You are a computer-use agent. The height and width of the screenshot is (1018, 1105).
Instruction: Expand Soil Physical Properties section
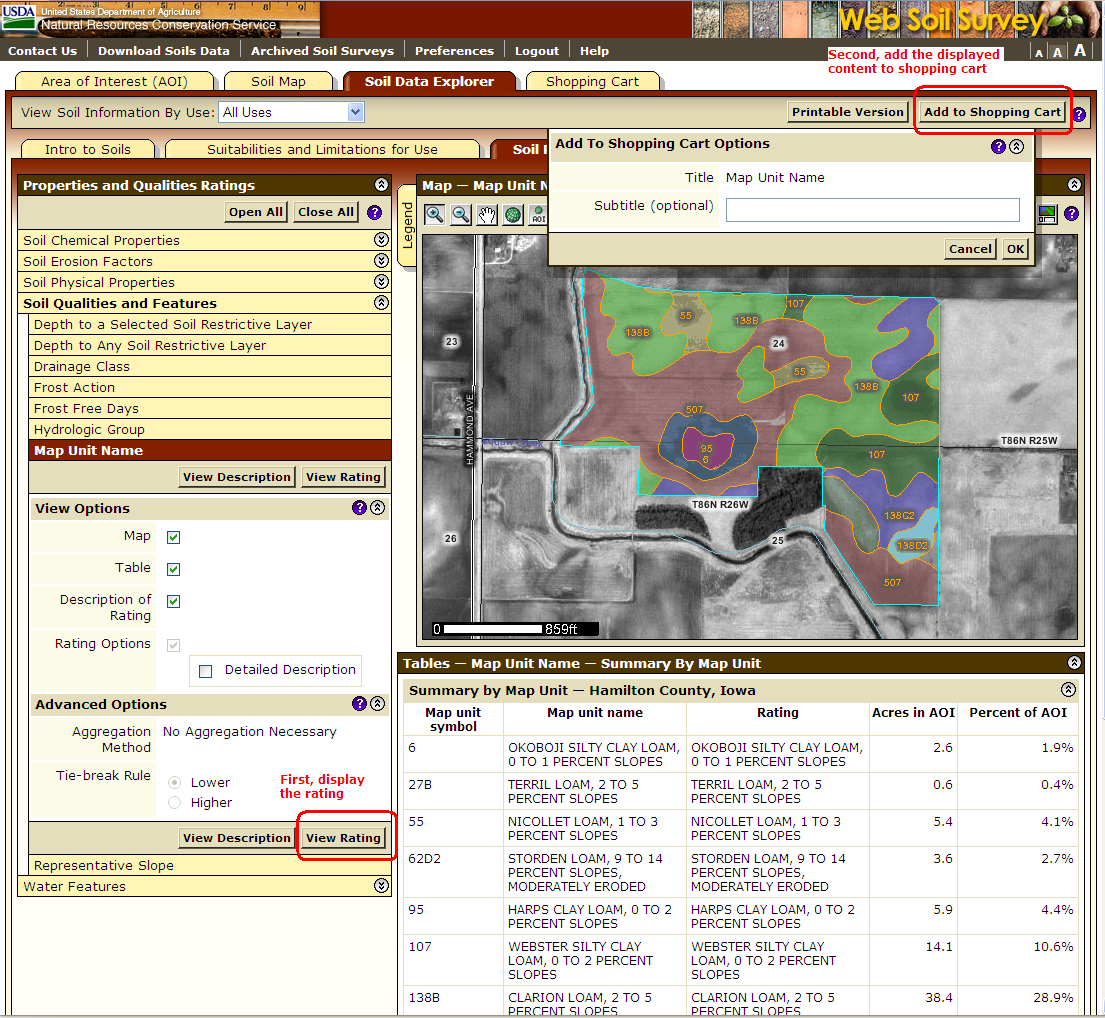click(x=381, y=282)
